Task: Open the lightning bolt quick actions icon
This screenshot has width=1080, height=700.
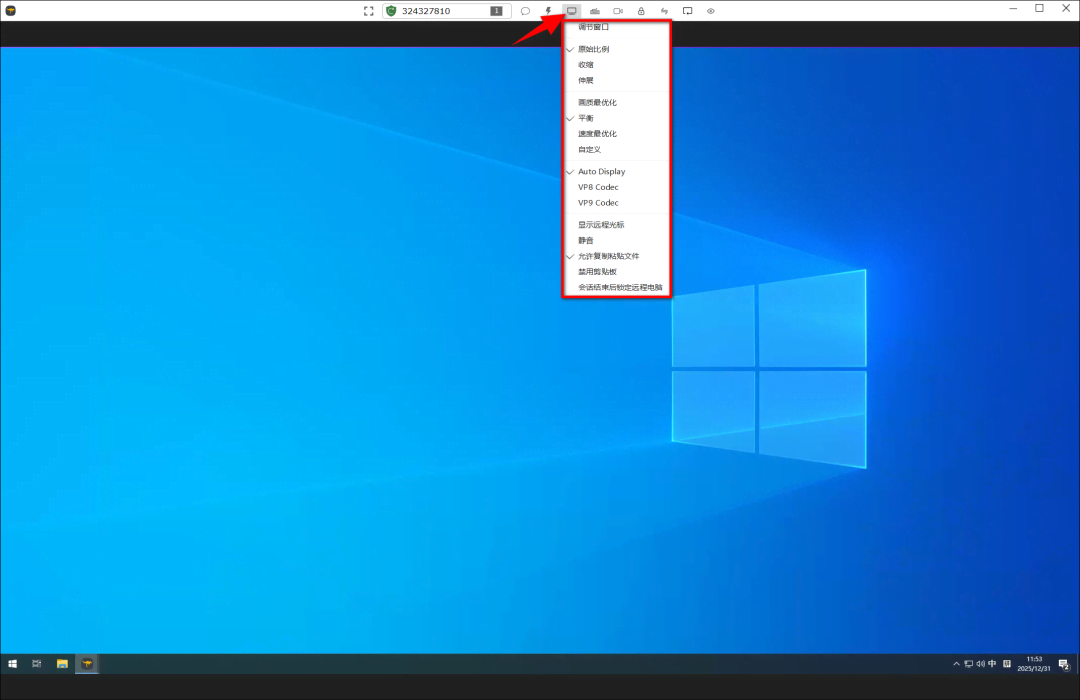Action: 548,11
